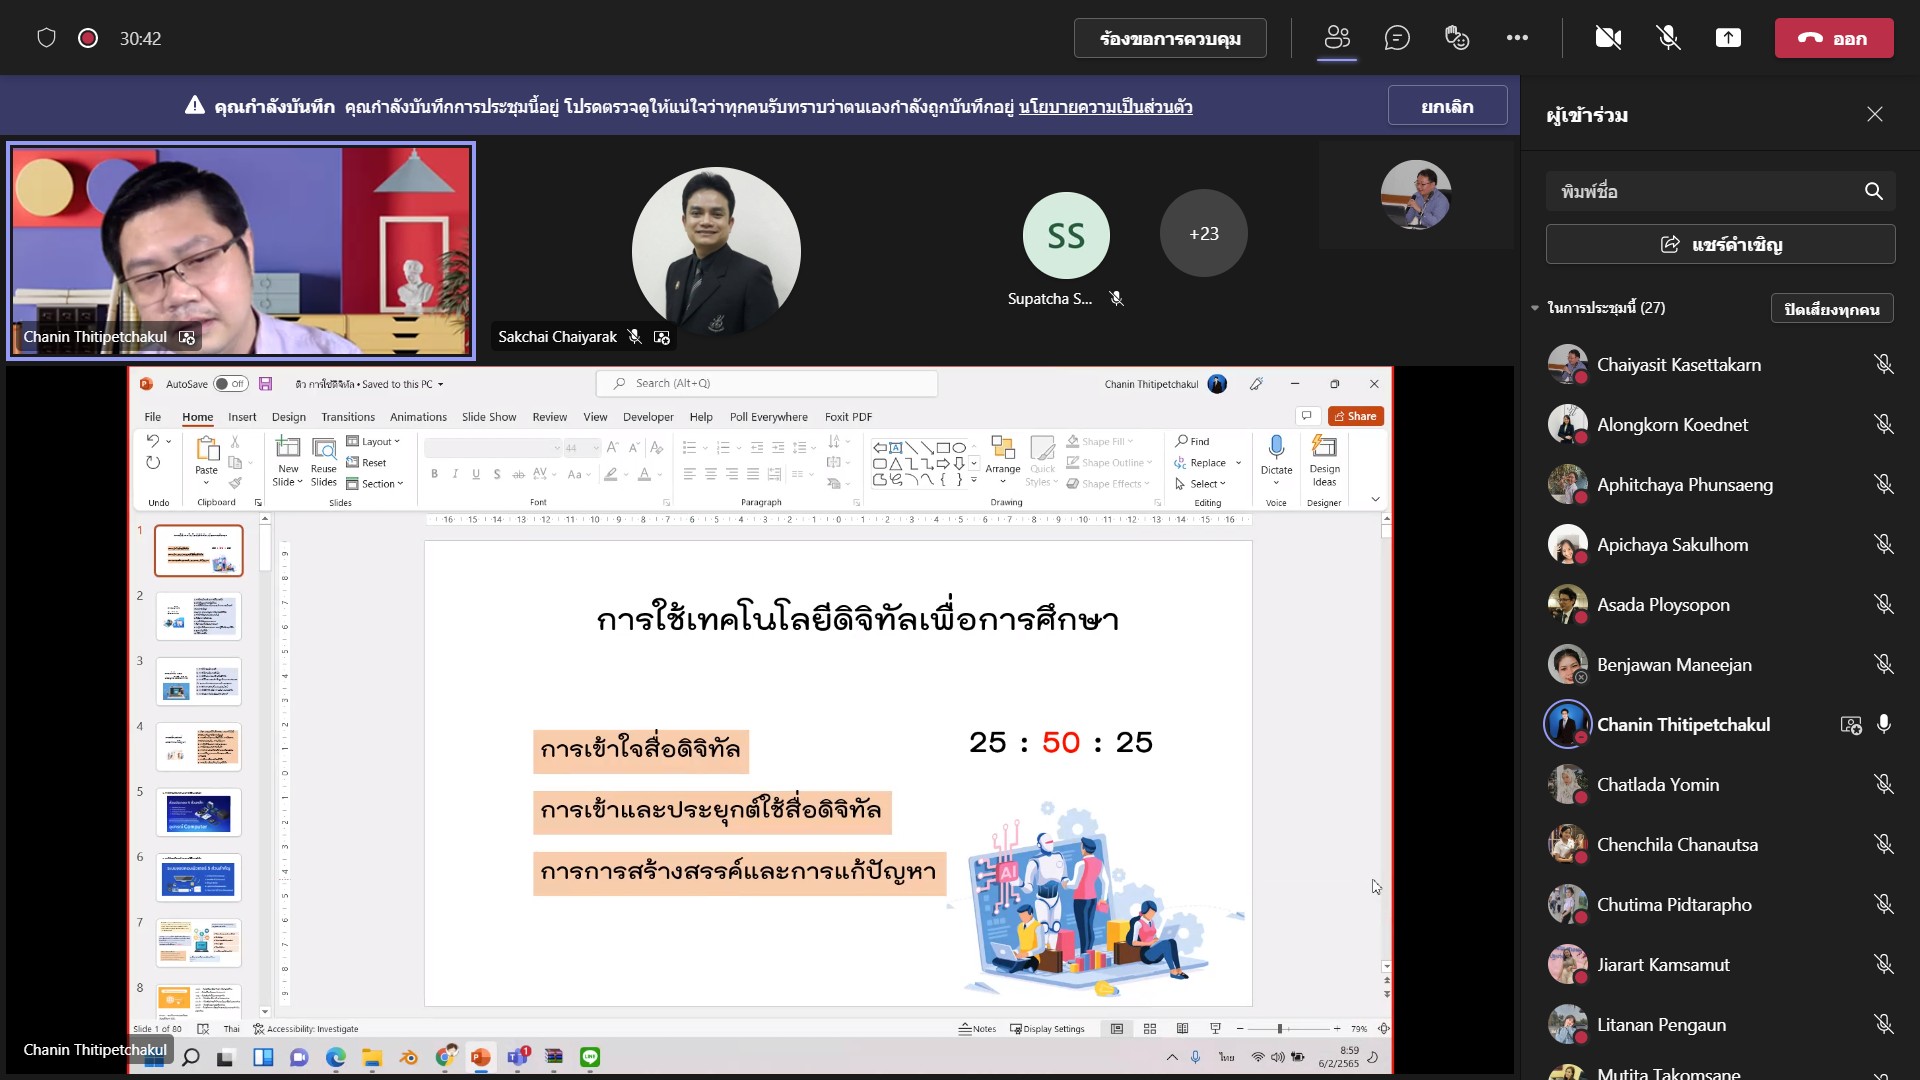Dismiss the recording banner with its button

click(1447, 106)
